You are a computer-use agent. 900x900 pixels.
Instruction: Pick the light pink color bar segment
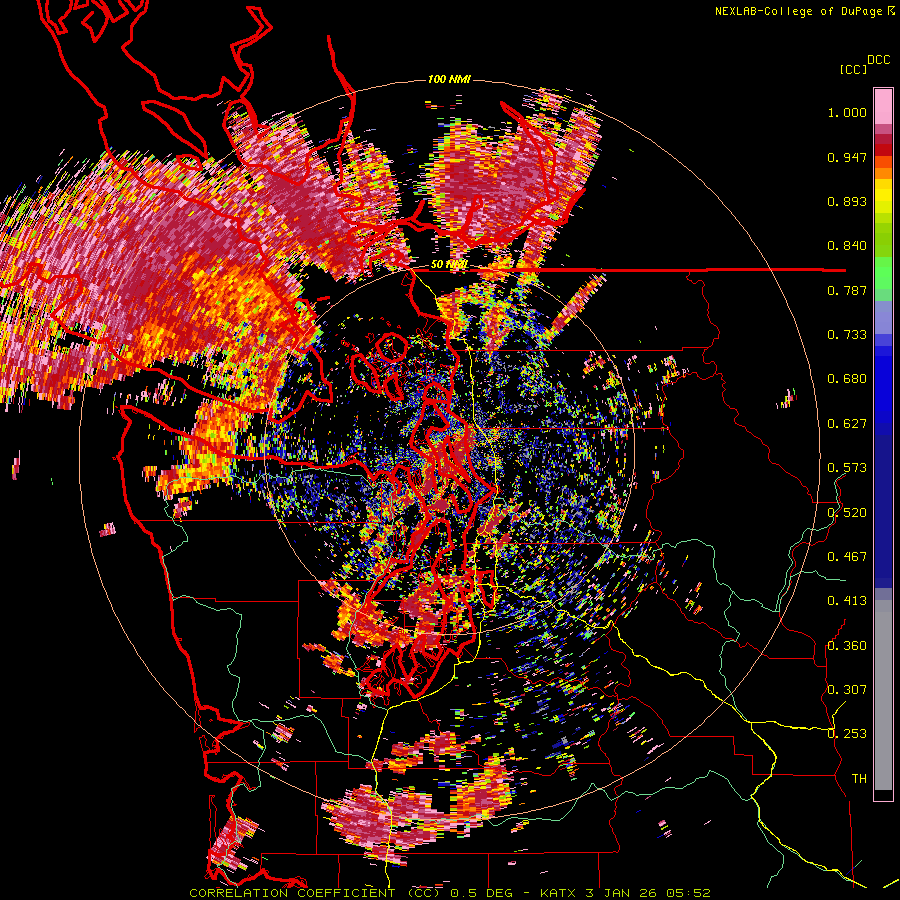pyautogui.click(x=883, y=106)
